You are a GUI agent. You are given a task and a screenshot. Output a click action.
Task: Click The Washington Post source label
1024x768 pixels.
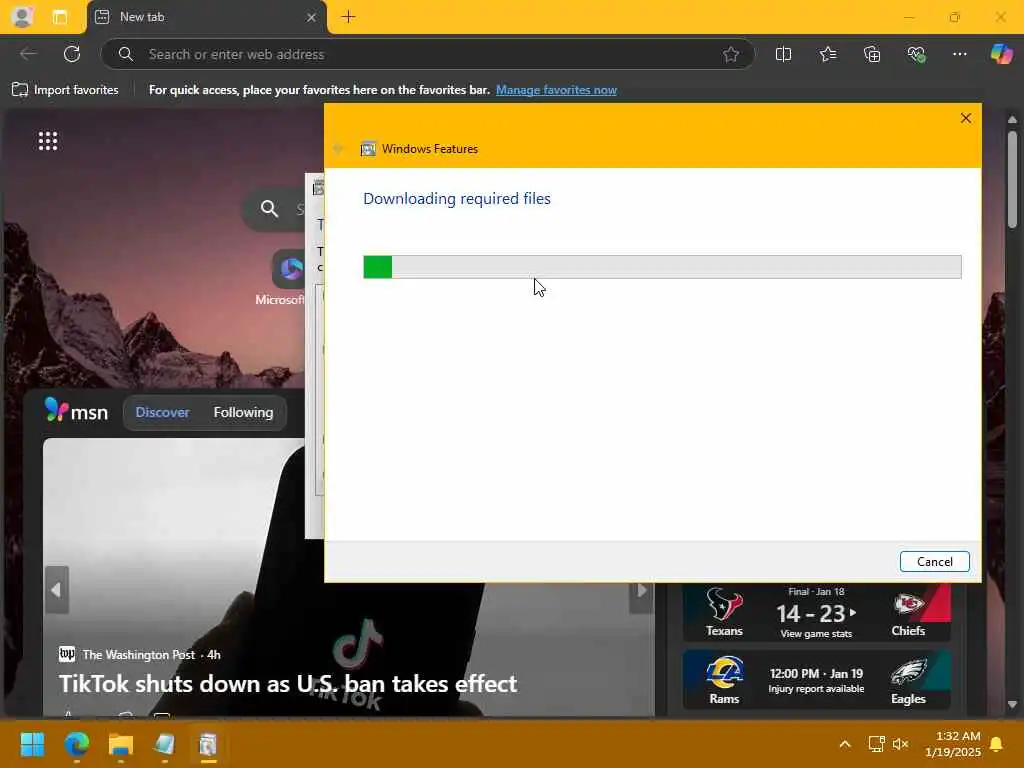(138, 654)
